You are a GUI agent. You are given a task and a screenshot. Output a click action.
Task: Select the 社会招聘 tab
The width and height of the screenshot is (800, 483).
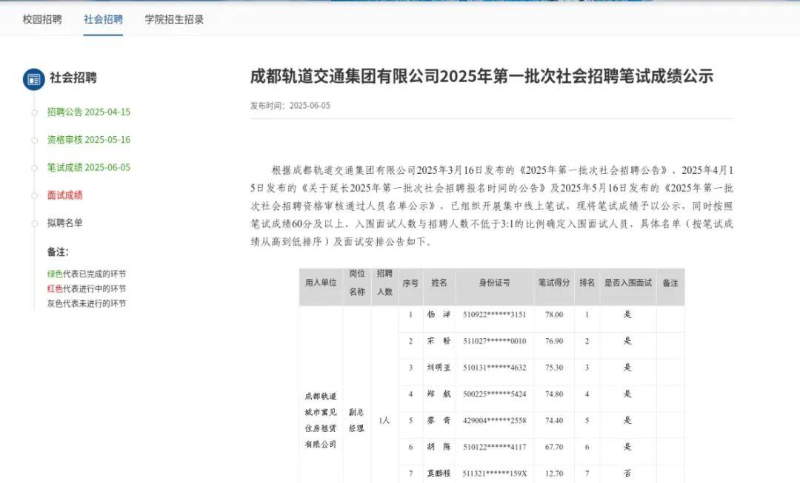(x=103, y=19)
